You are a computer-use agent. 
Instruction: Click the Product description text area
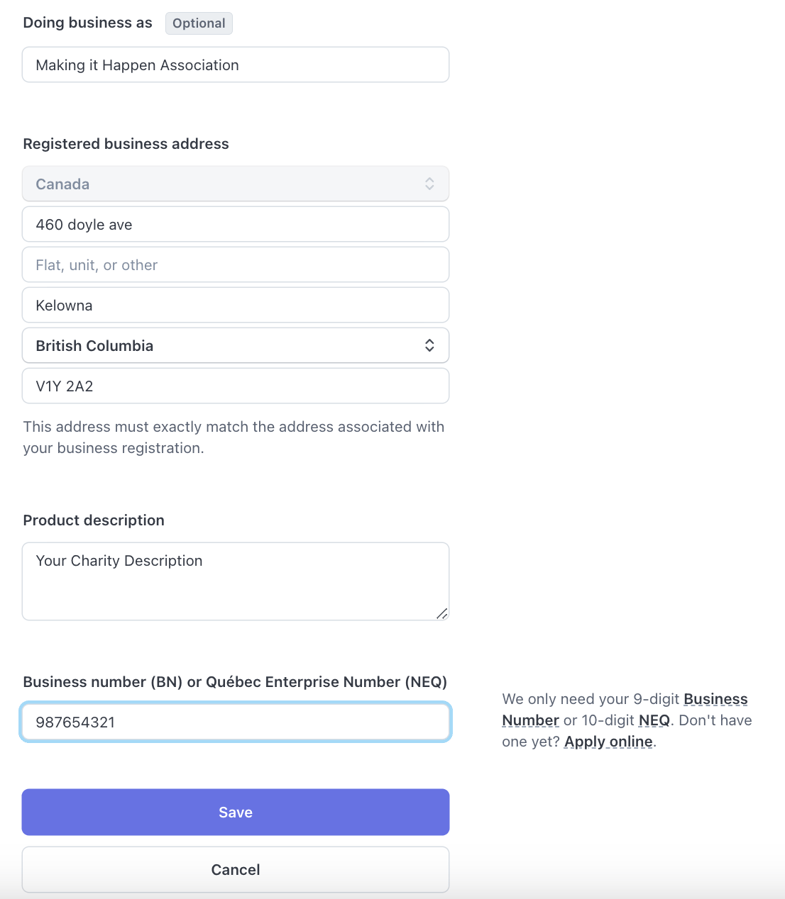(235, 580)
